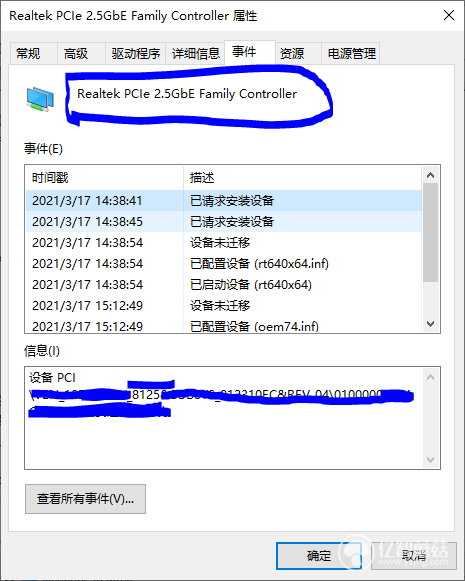
Task: Switch to the 驱动程序 tab
Action: pos(136,53)
